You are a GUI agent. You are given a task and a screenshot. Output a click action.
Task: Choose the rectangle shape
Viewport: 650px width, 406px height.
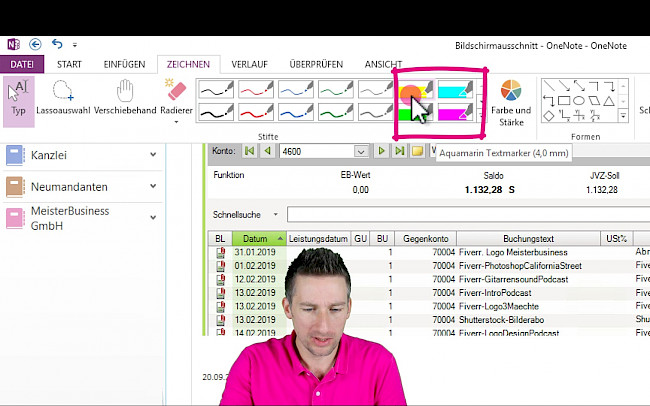point(564,100)
